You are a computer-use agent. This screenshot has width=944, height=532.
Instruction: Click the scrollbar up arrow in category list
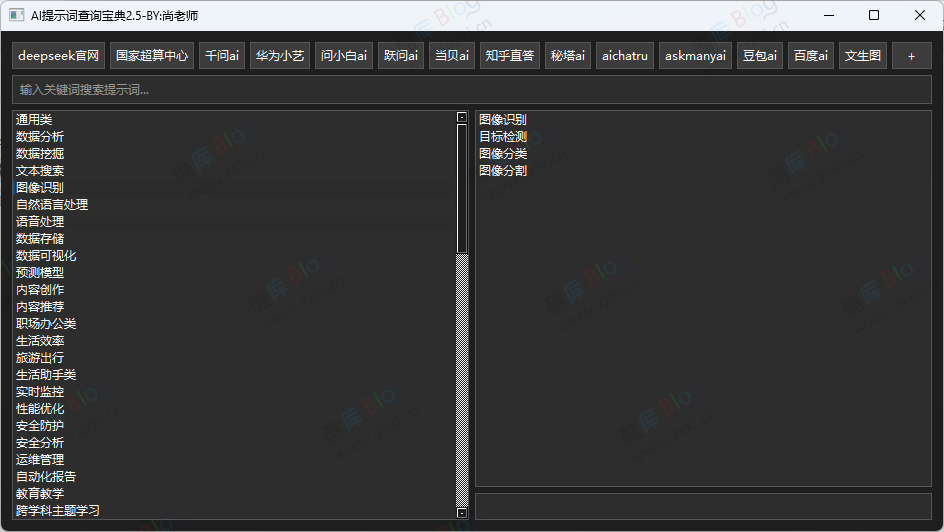pos(462,117)
